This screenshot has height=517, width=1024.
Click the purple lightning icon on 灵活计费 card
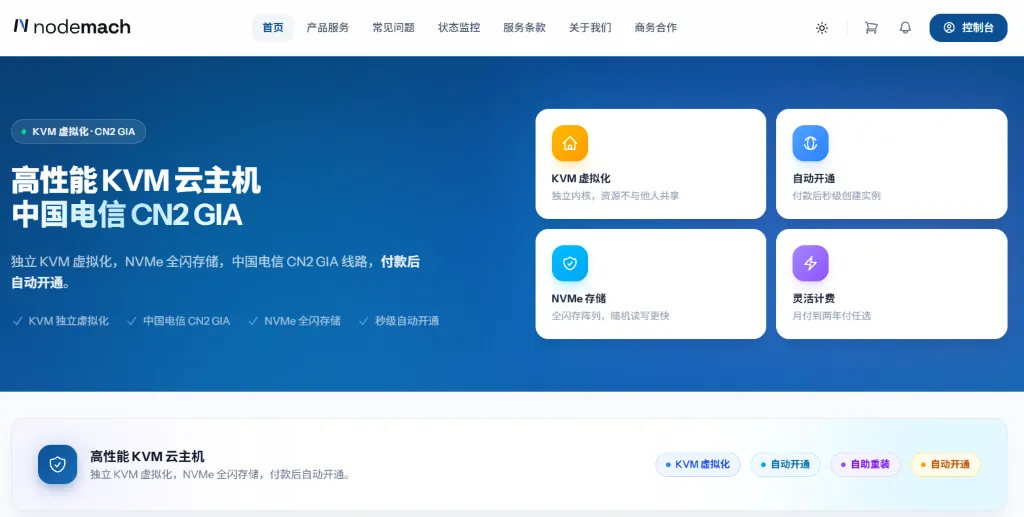click(810, 263)
